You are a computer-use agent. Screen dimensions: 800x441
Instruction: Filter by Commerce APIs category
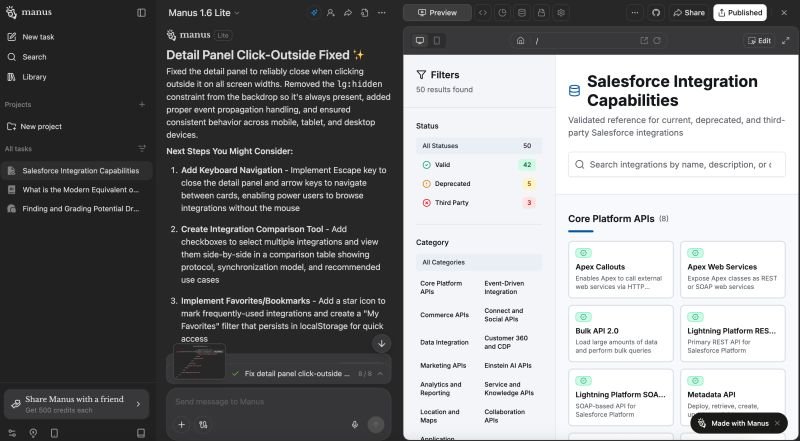[x=446, y=315]
